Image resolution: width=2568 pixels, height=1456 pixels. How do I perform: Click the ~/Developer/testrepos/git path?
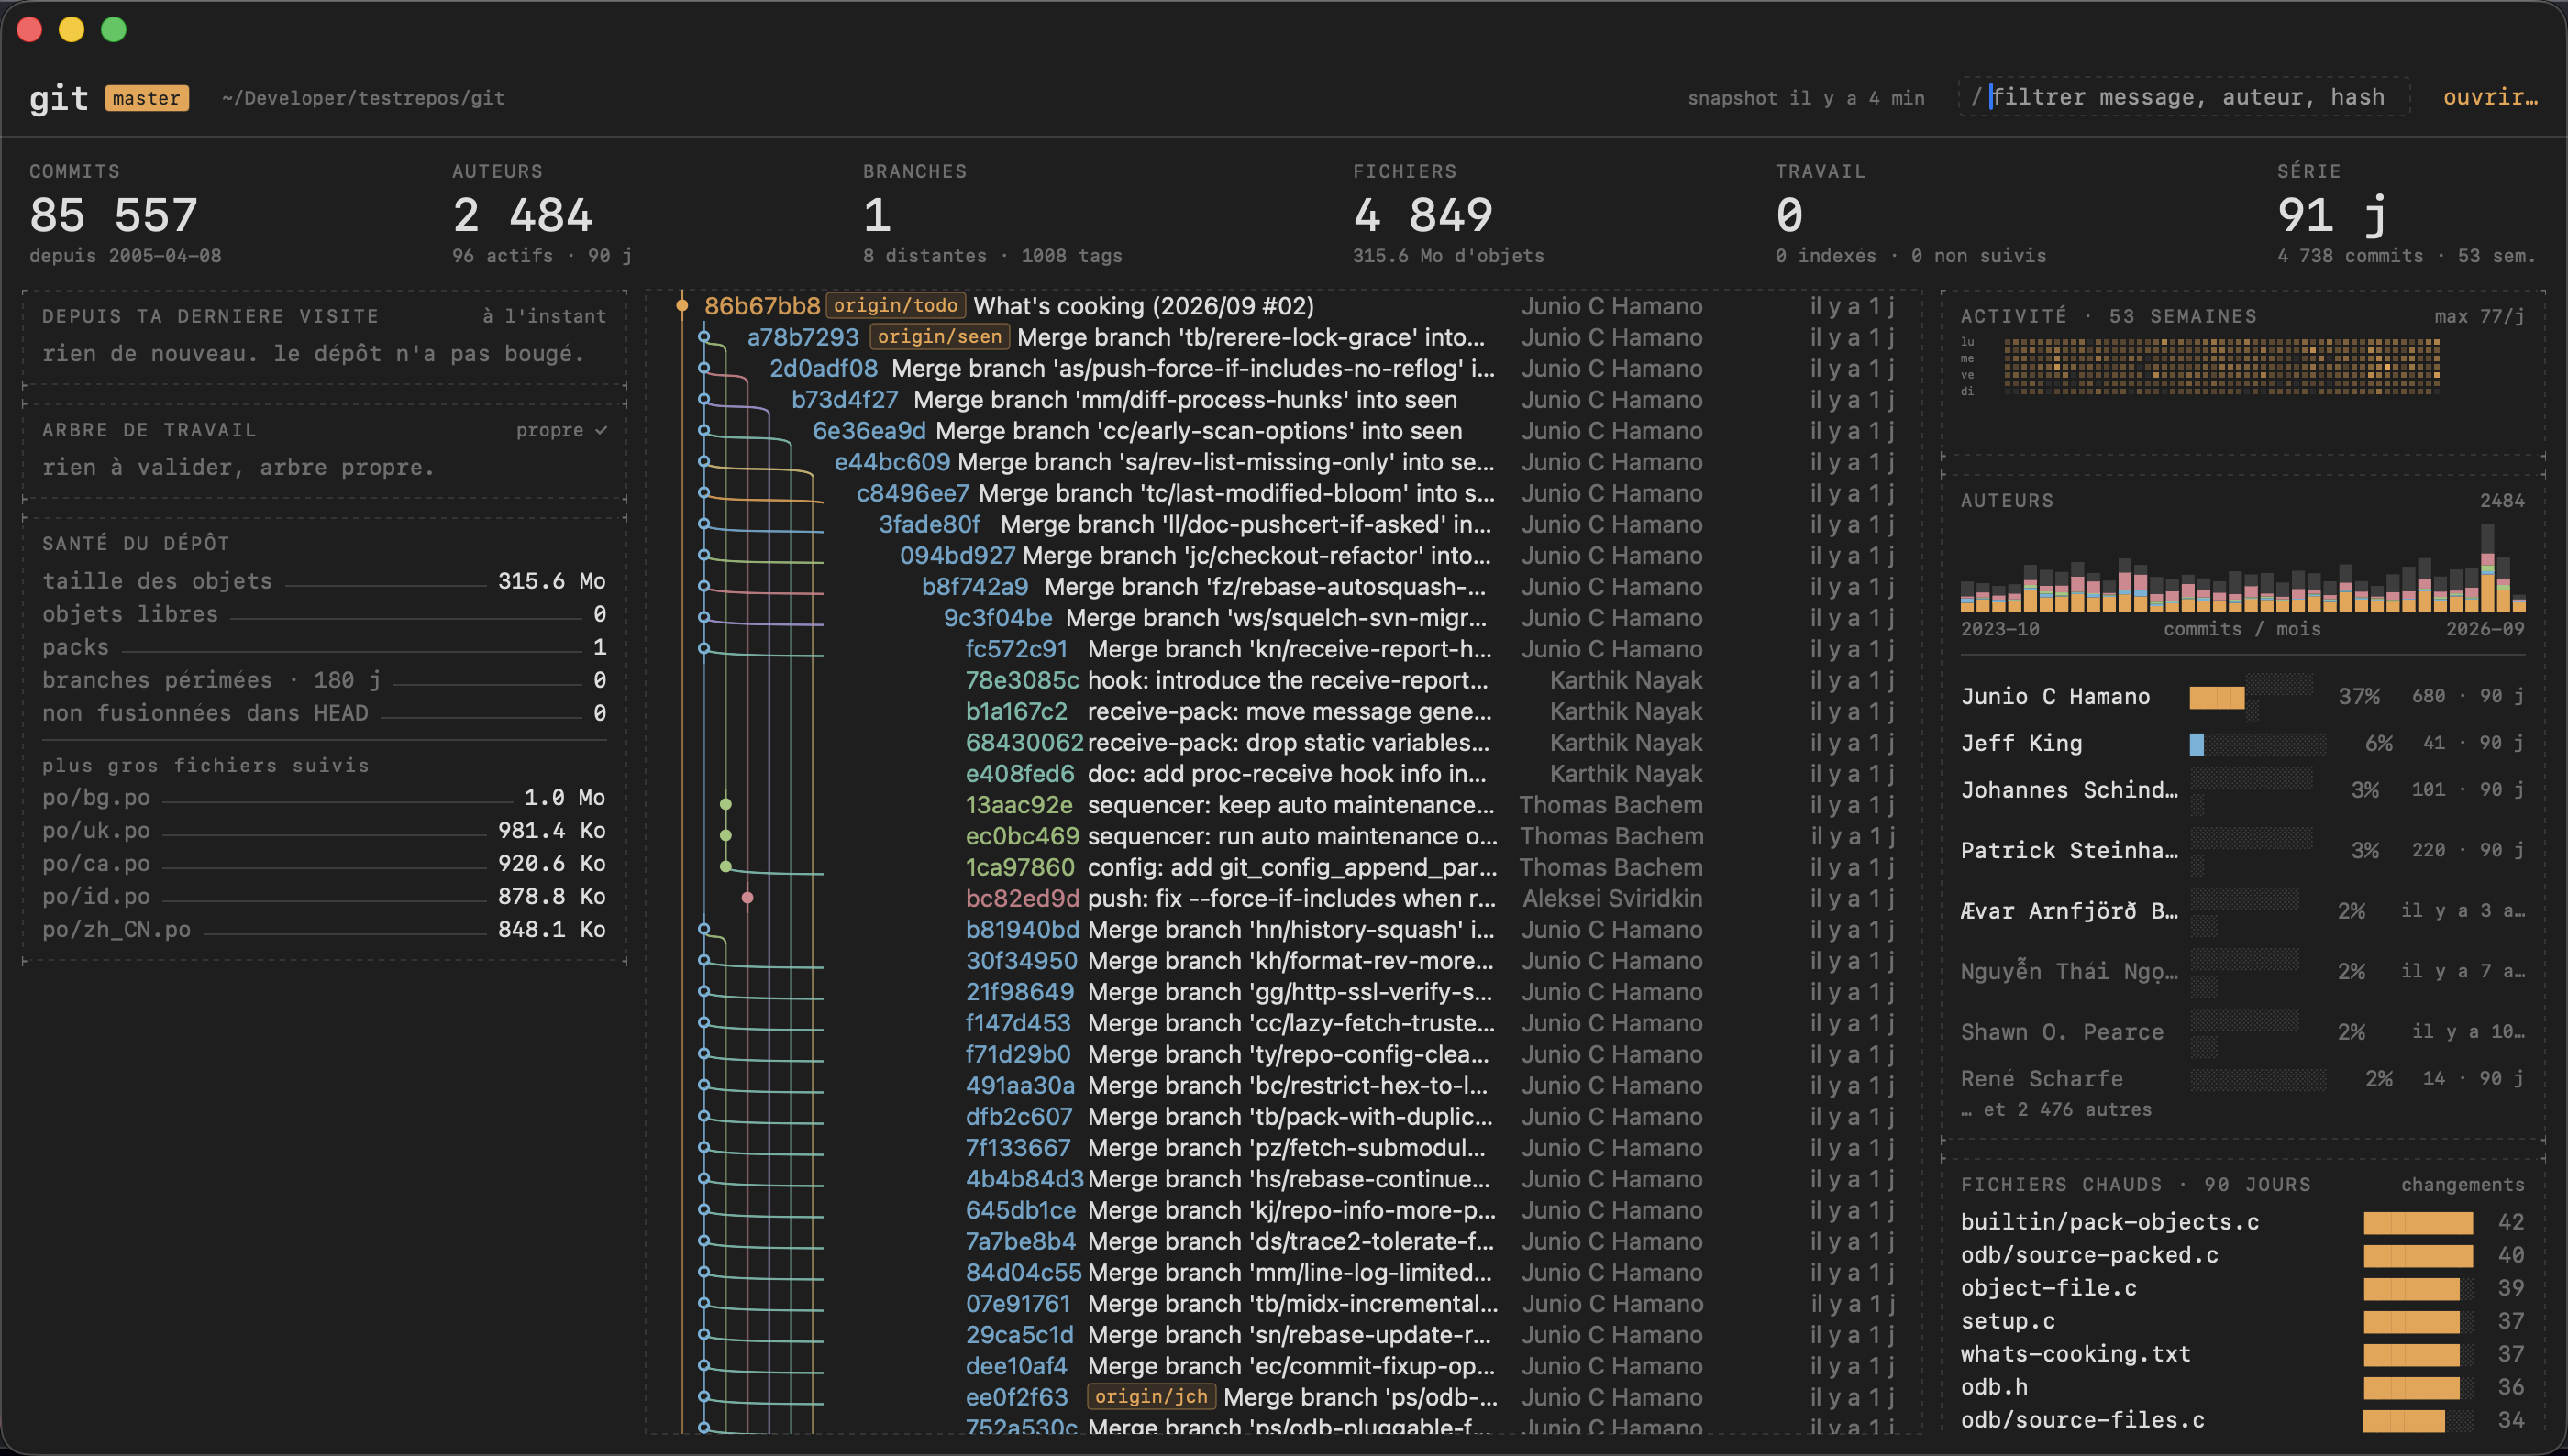pyautogui.click(x=363, y=98)
